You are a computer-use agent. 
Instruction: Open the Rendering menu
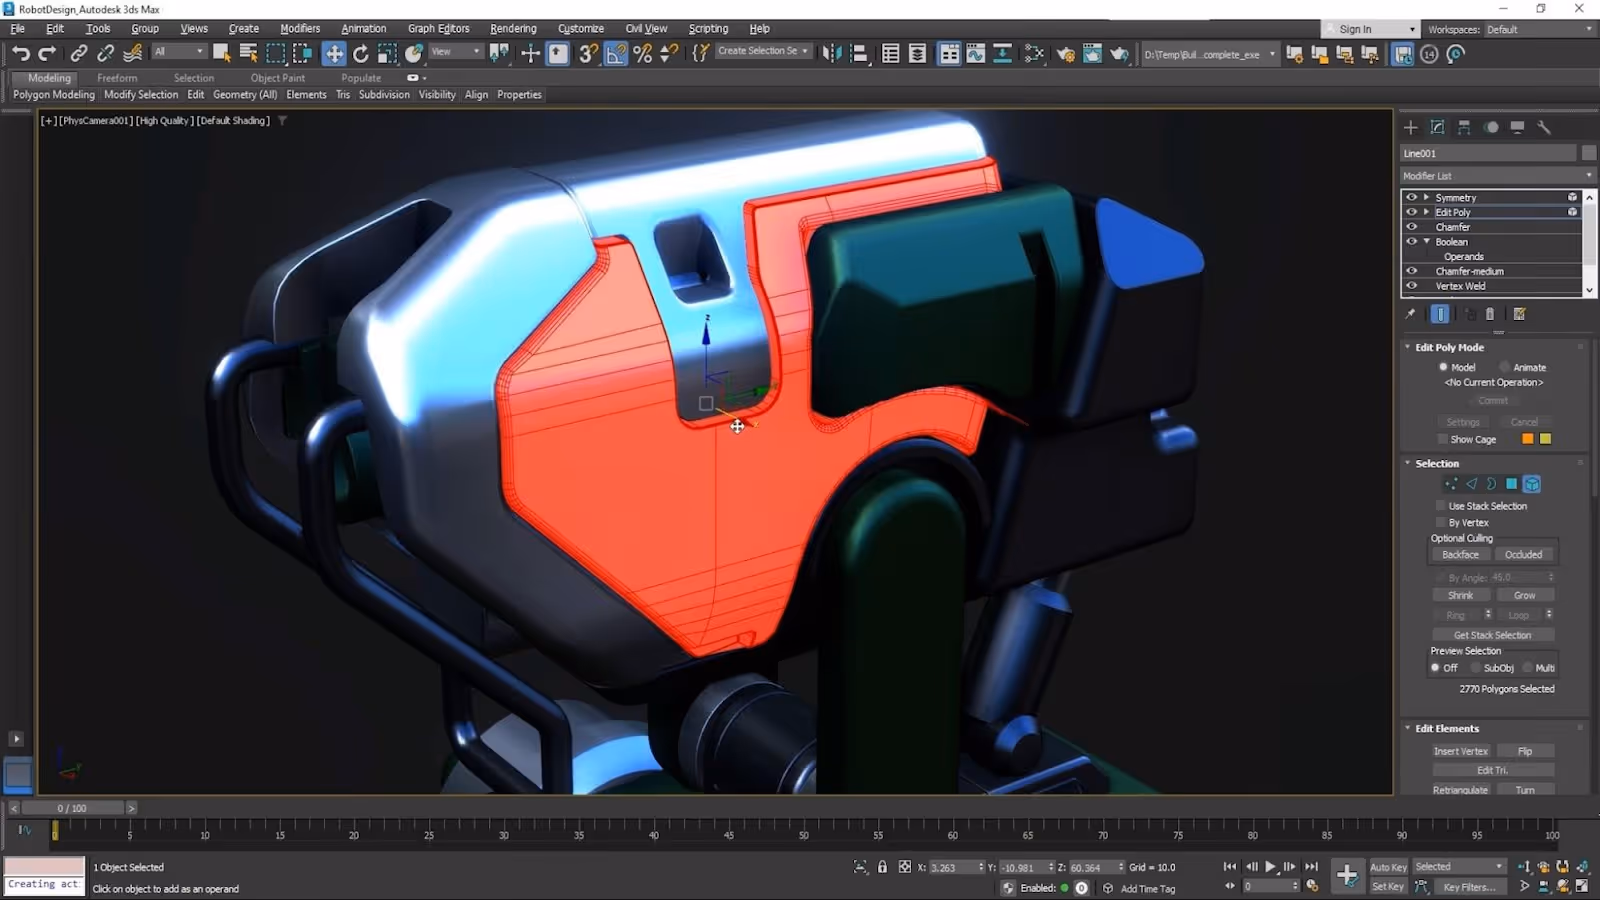tap(513, 29)
